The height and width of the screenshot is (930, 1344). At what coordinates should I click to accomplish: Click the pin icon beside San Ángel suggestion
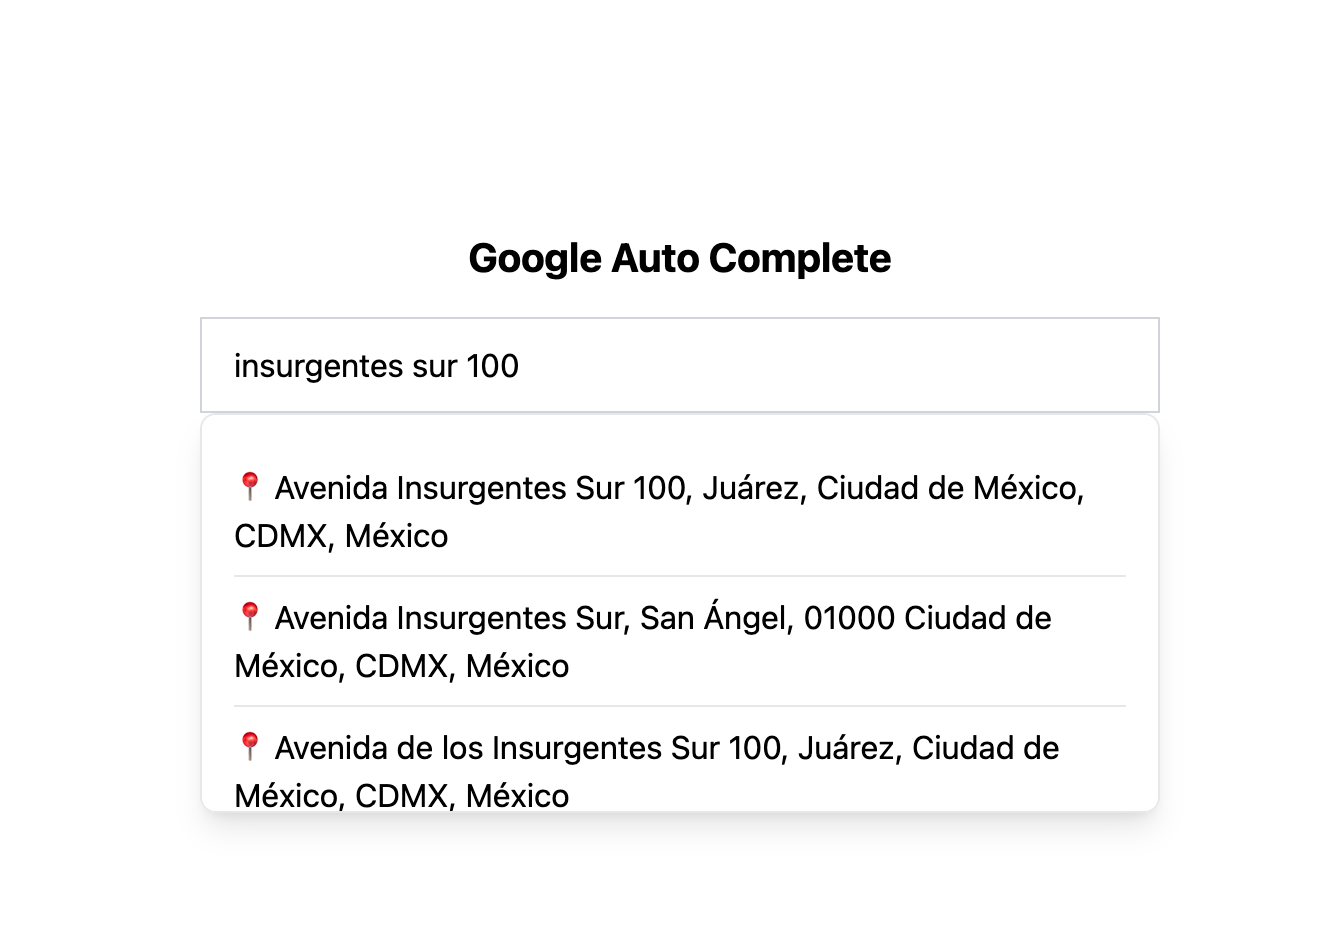click(x=249, y=617)
